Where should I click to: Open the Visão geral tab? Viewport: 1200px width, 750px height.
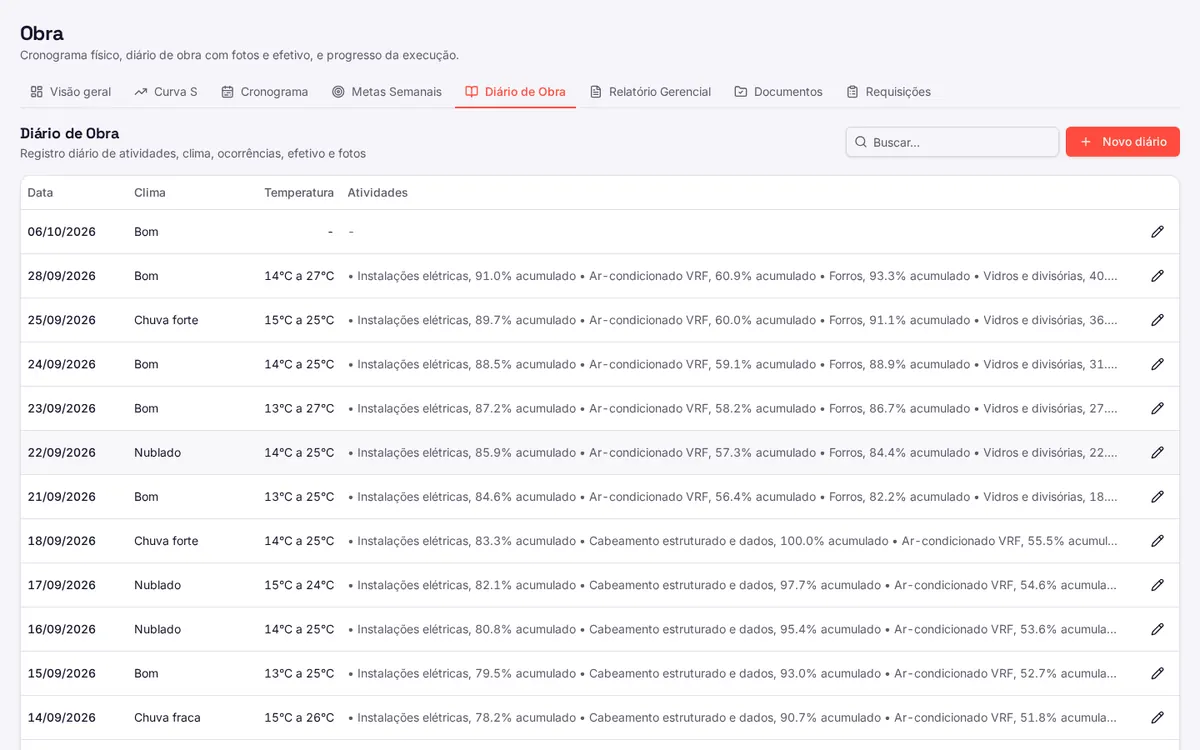(71, 91)
